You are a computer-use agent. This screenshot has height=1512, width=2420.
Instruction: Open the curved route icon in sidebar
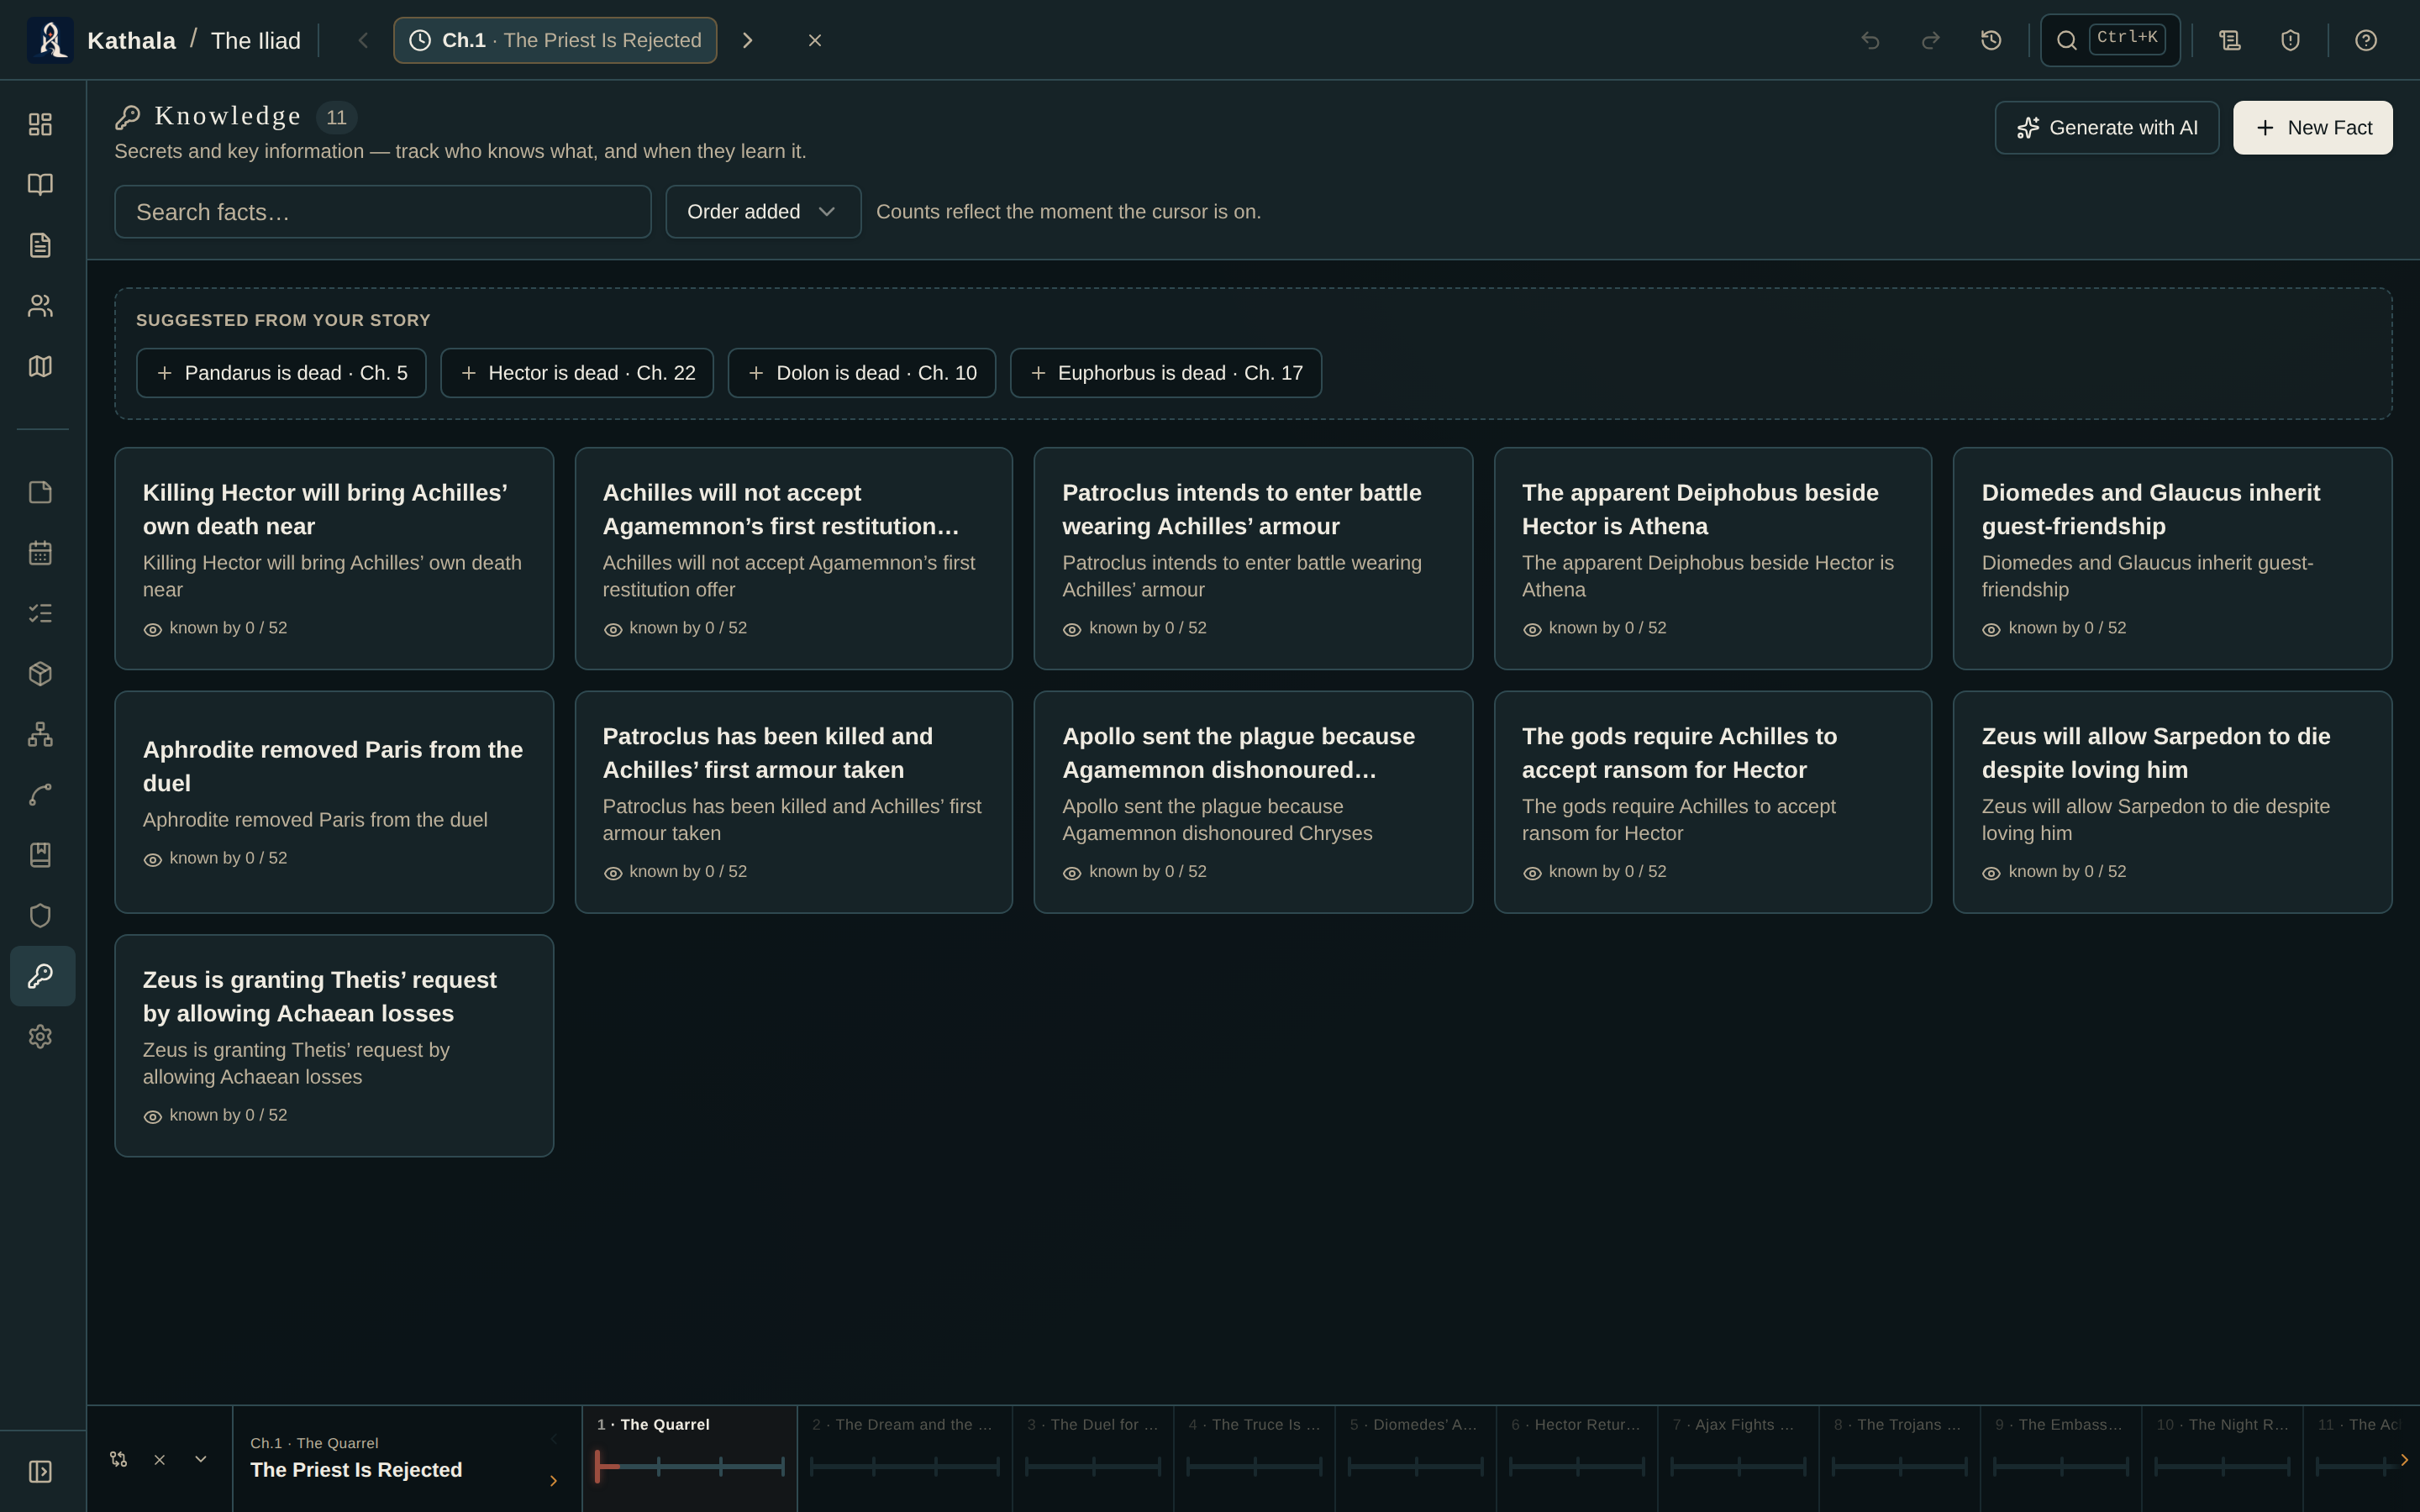40,795
